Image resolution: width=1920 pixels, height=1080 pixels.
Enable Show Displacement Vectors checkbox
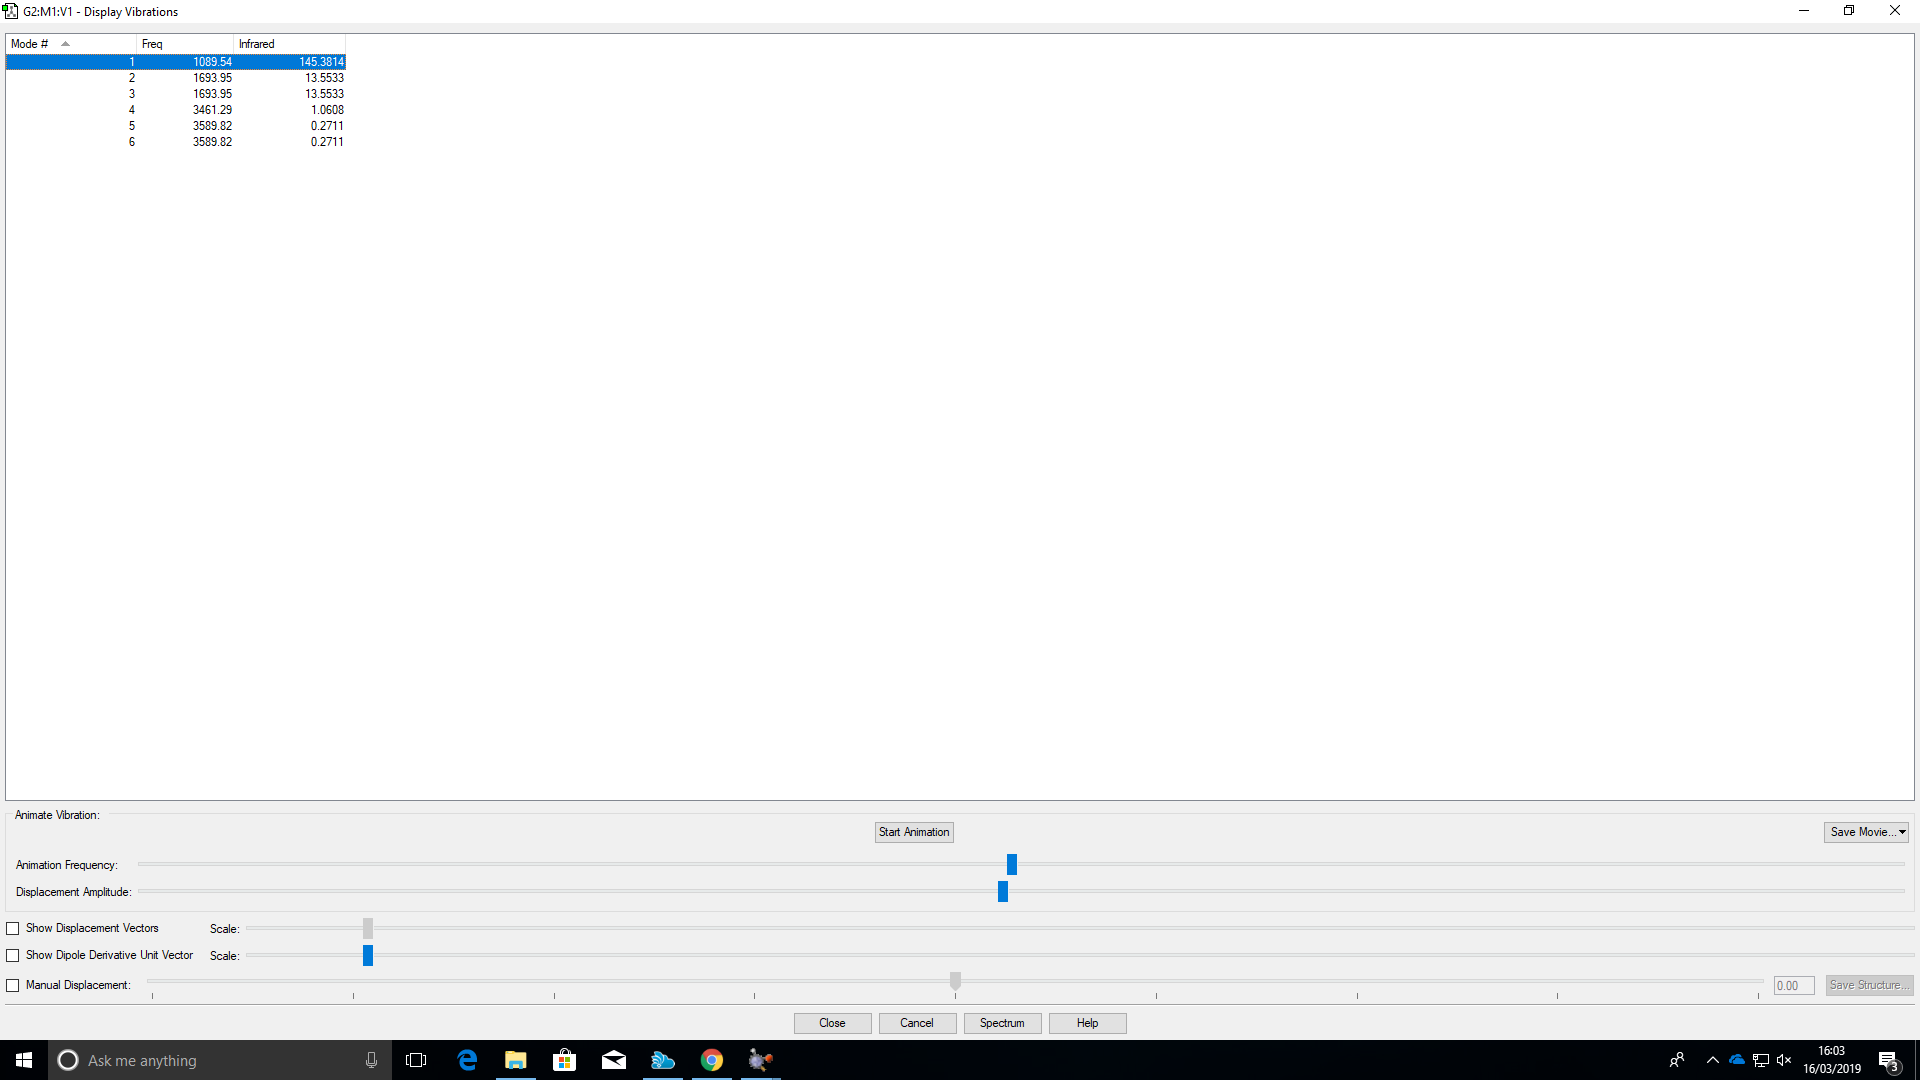tap(13, 929)
